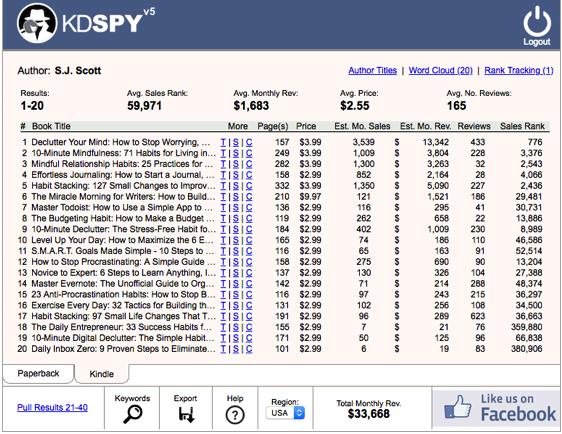Click C link for Master Todoist row

[249, 208]
